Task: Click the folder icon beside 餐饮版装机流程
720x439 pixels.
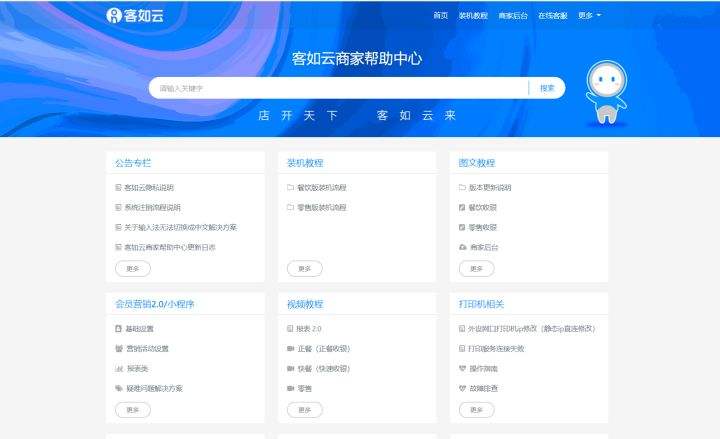Action: tap(291, 187)
